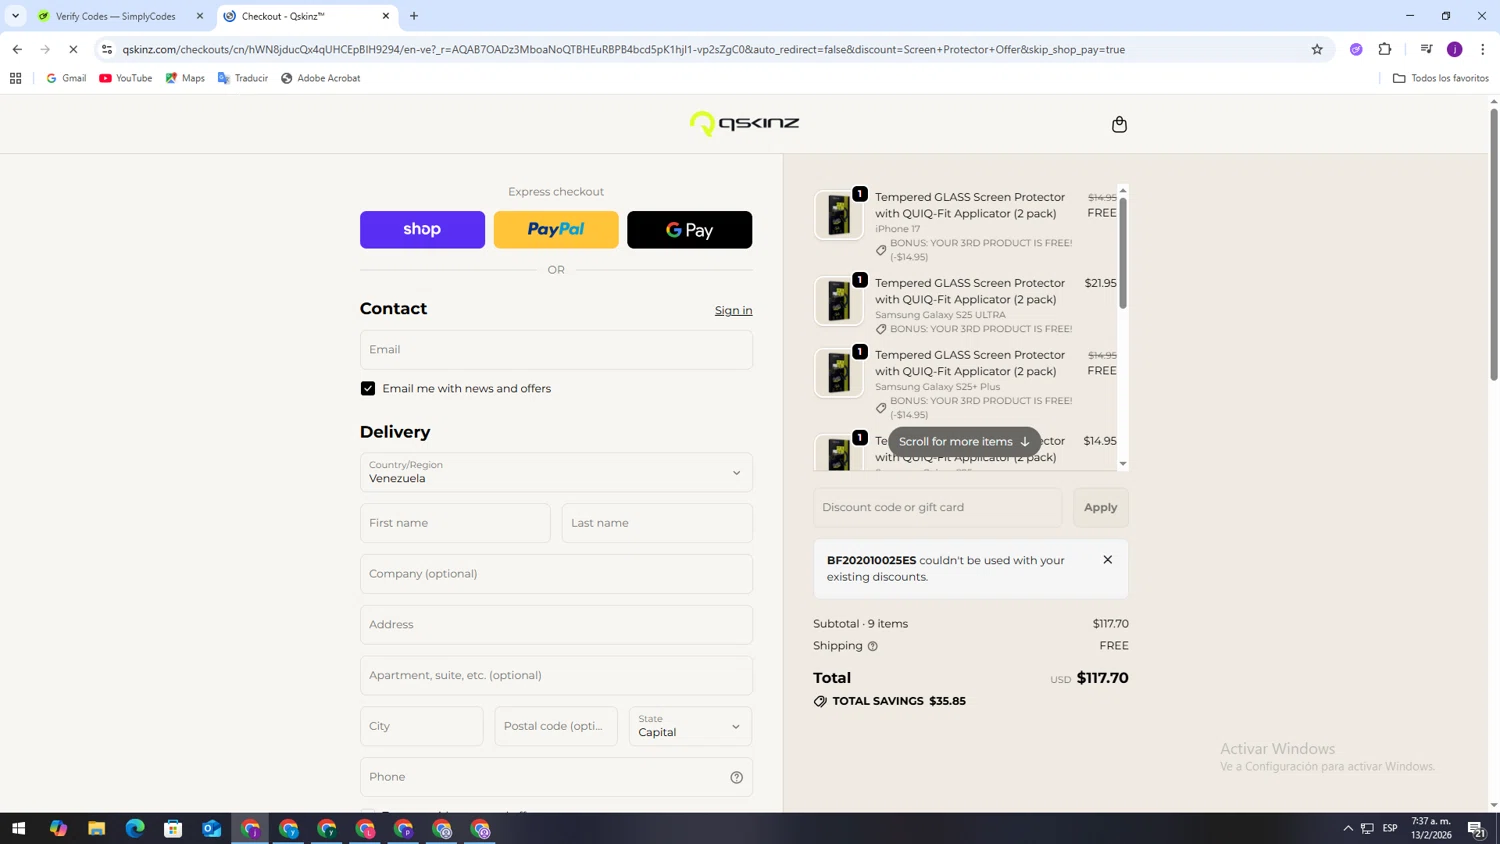Open Chrome three-dot menu
Screen dimensions: 1500x844
pos(1482,49)
